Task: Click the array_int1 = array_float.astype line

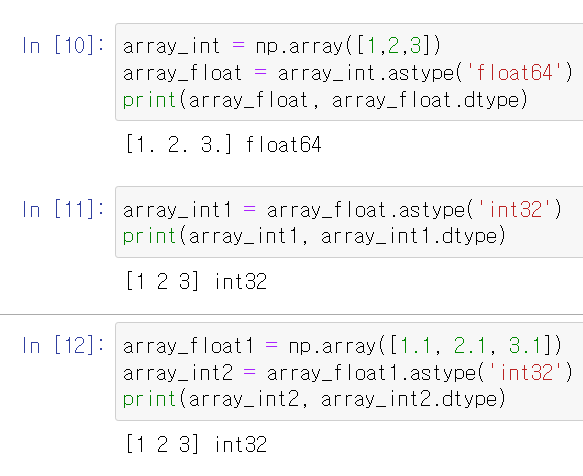Action: point(342,210)
